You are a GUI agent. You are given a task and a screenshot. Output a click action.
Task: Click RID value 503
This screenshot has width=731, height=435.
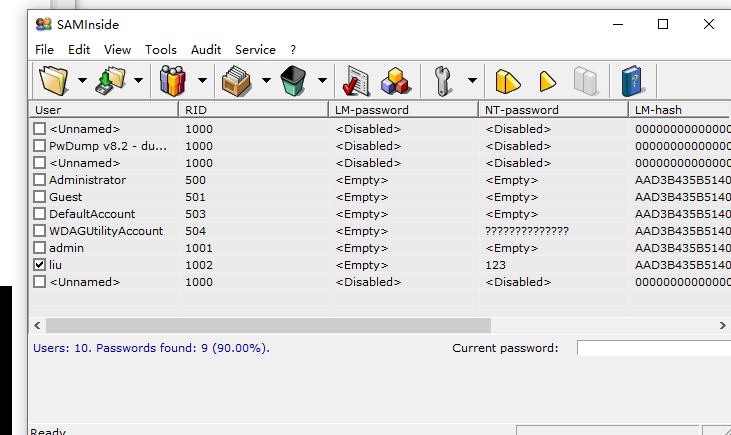coord(195,214)
